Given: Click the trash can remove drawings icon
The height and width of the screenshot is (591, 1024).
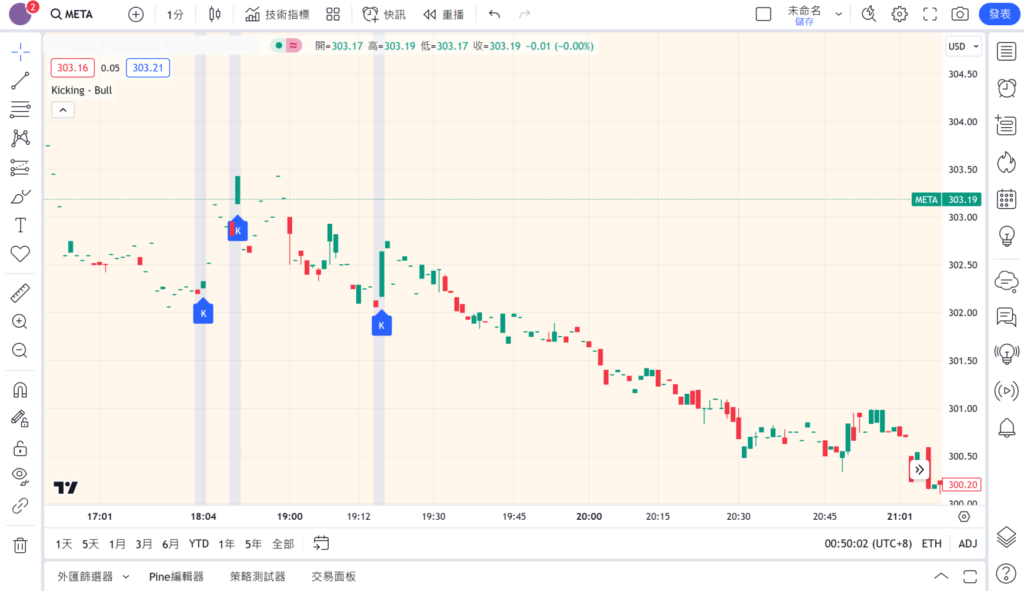Looking at the screenshot, I should (20, 545).
